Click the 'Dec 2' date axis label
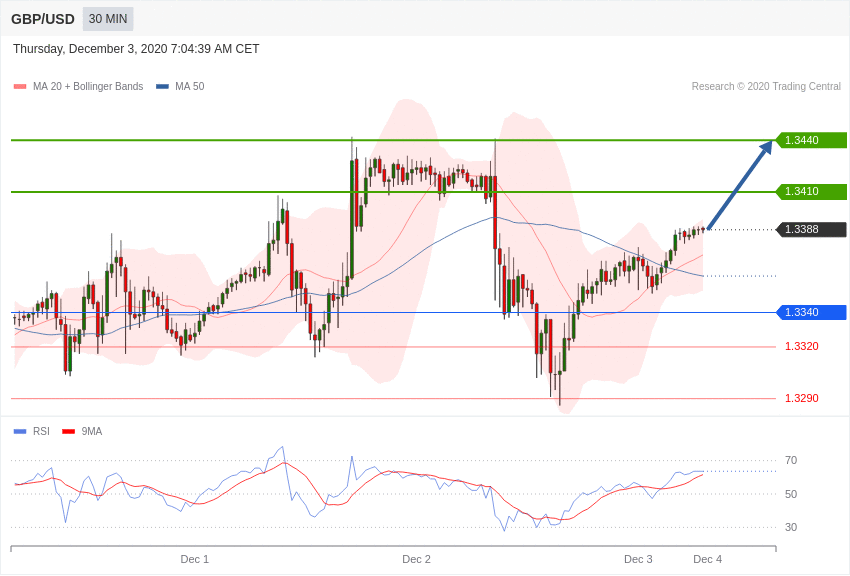The image size is (850, 576). [416, 559]
